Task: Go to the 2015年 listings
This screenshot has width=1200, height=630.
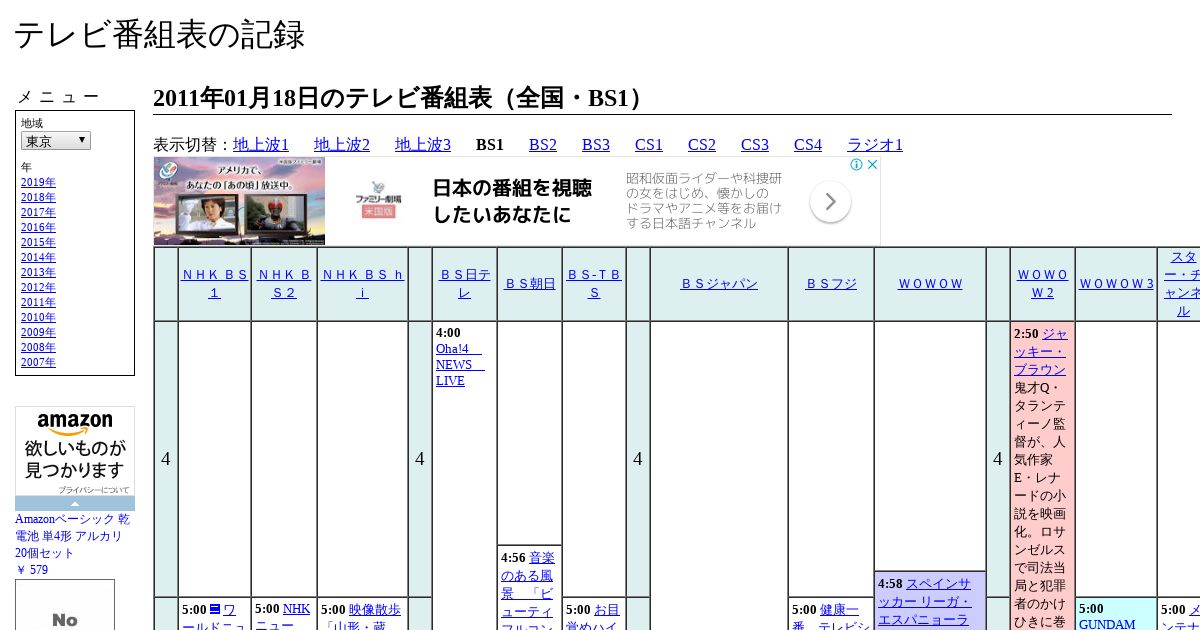Action: point(38,242)
